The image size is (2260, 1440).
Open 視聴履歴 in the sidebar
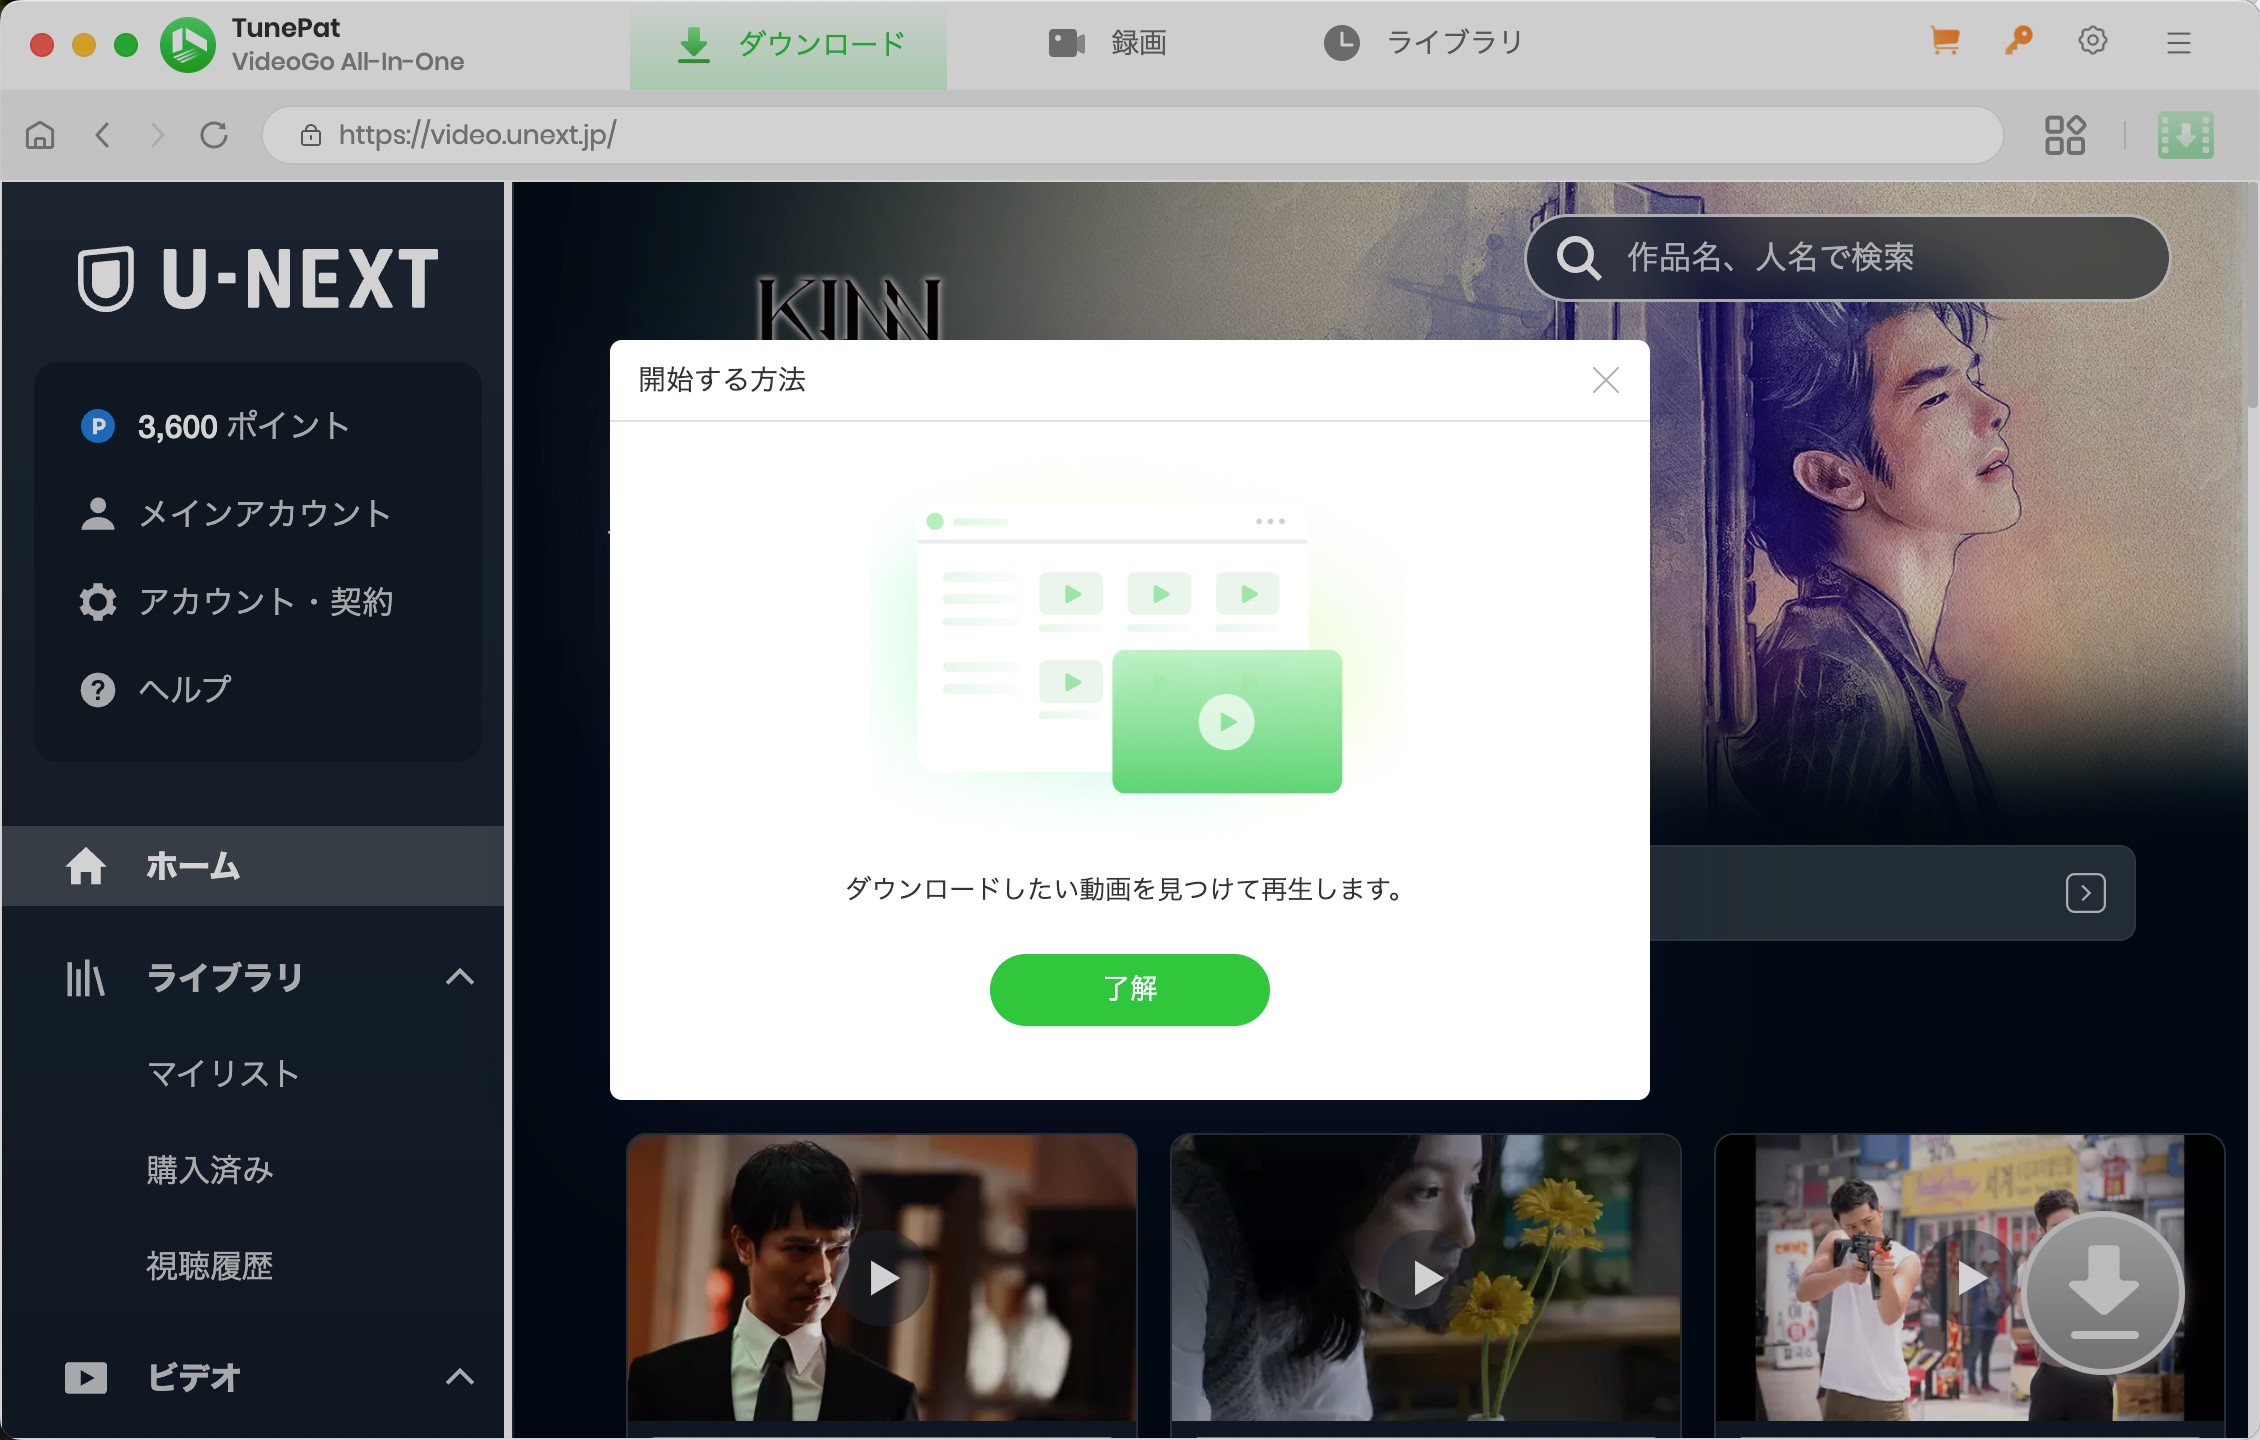coord(210,1266)
